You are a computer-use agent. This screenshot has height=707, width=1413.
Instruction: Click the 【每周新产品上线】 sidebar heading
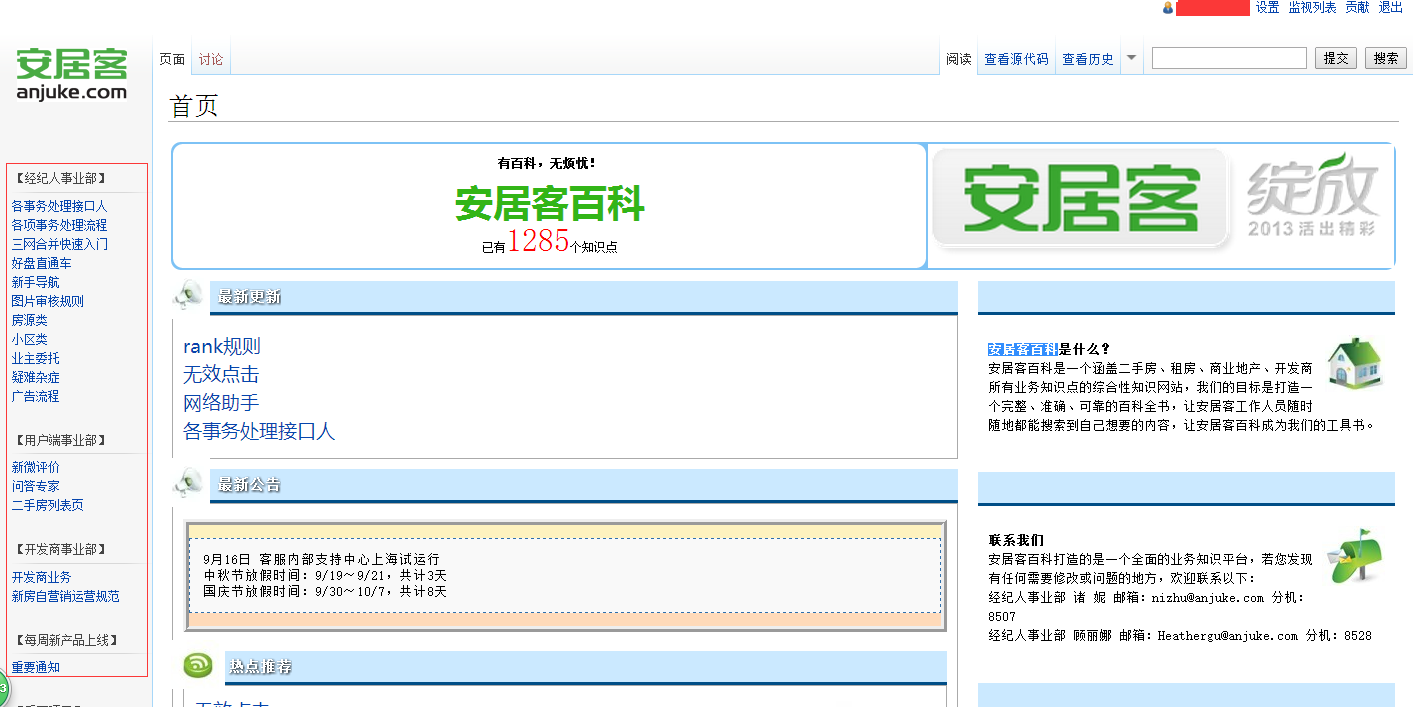point(66,640)
